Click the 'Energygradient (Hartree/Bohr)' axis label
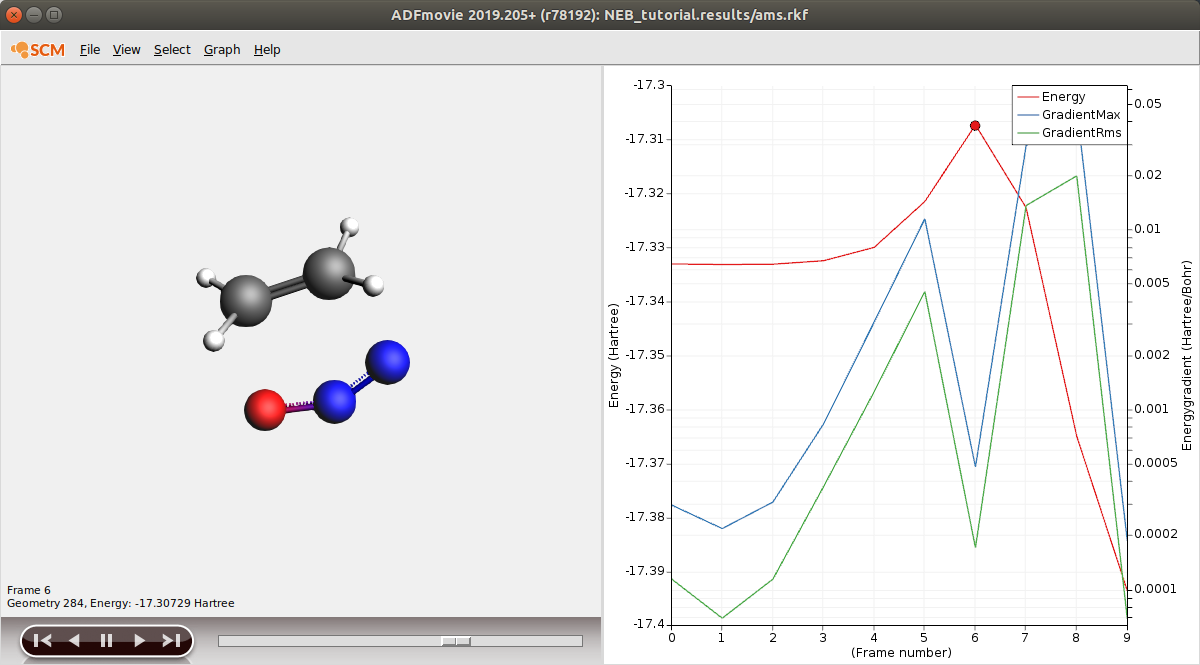The image size is (1200, 665). 1188,355
